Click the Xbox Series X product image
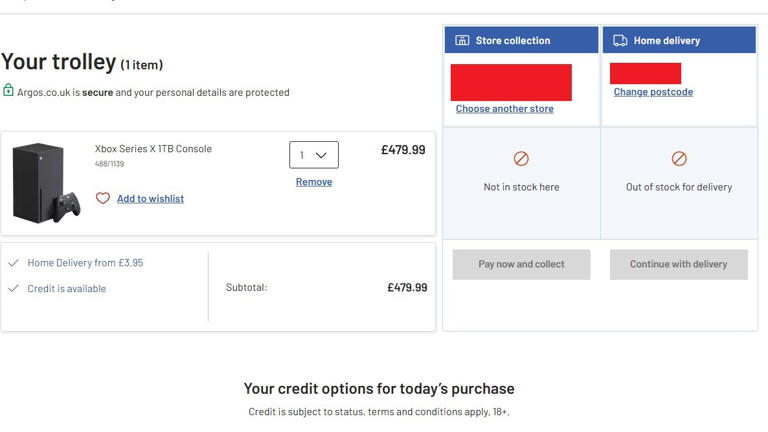The height and width of the screenshot is (432, 768). (46, 183)
